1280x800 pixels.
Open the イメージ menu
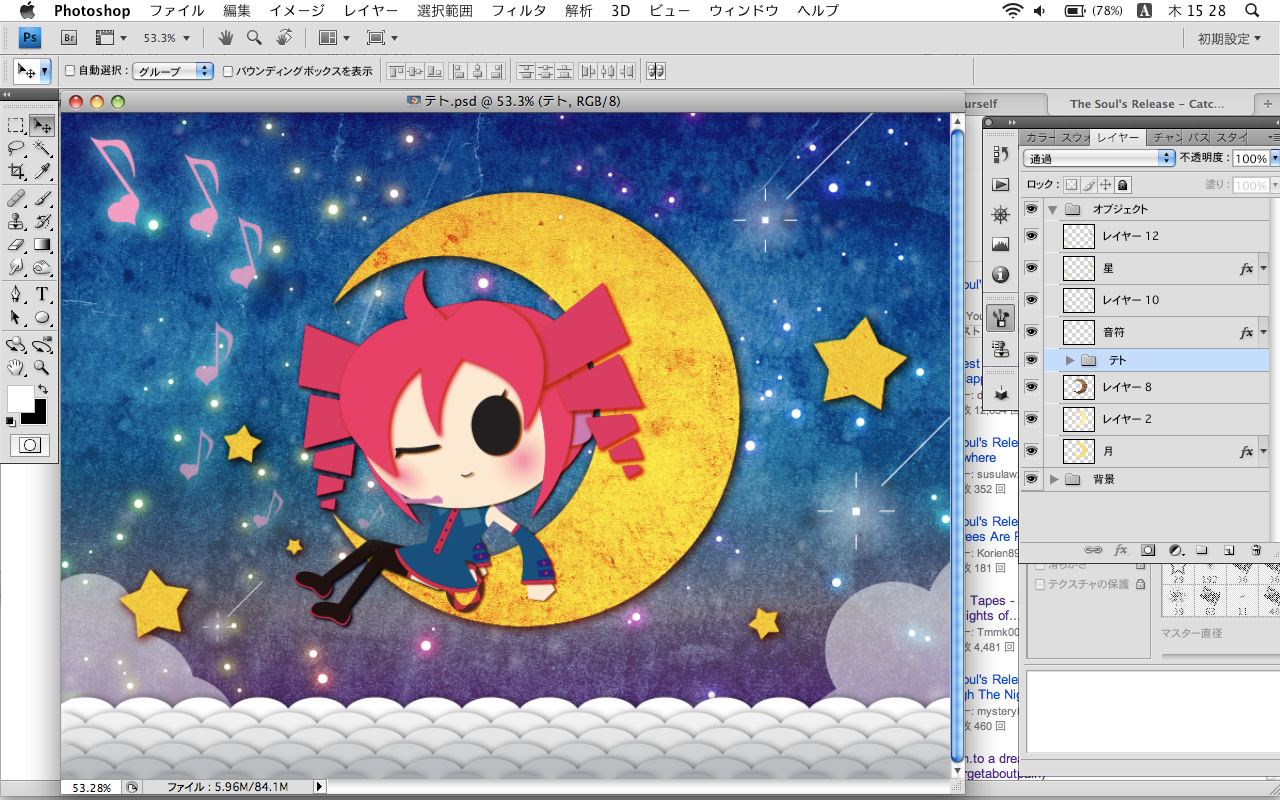point(297,11)
